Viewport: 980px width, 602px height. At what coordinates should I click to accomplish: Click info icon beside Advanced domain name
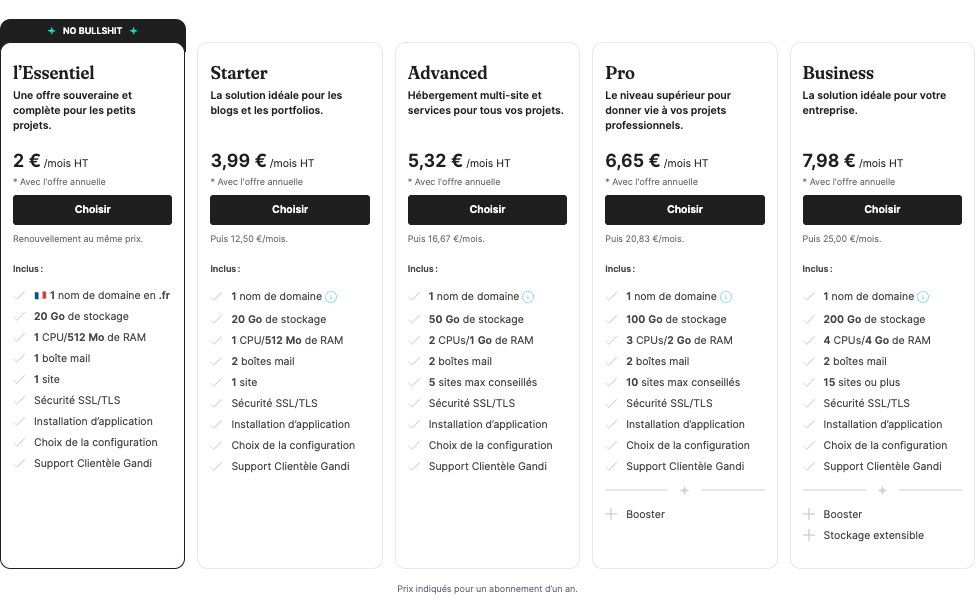coord(529,297)
